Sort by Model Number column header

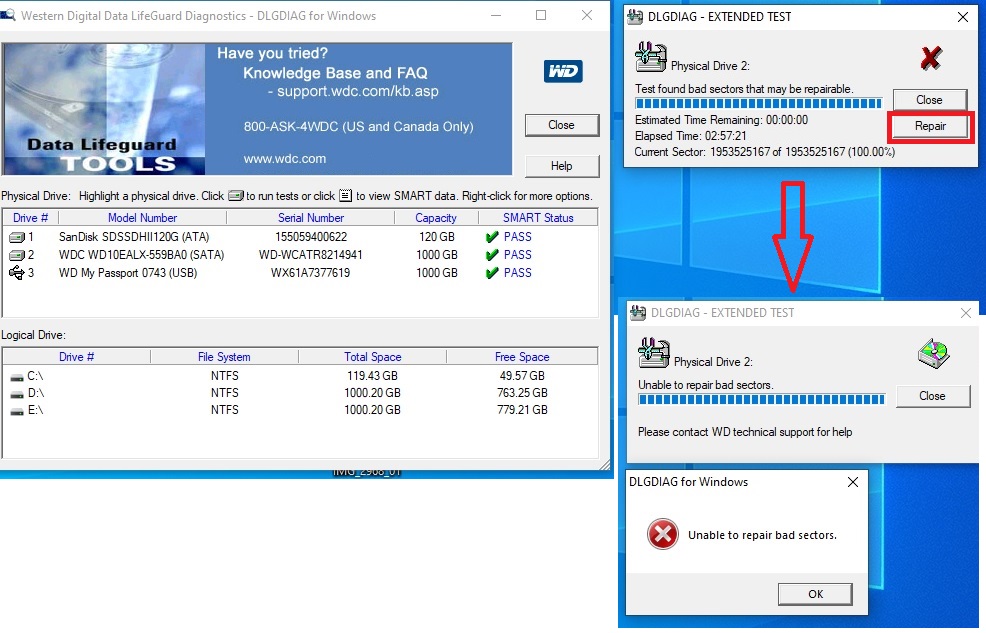[142, 218]
